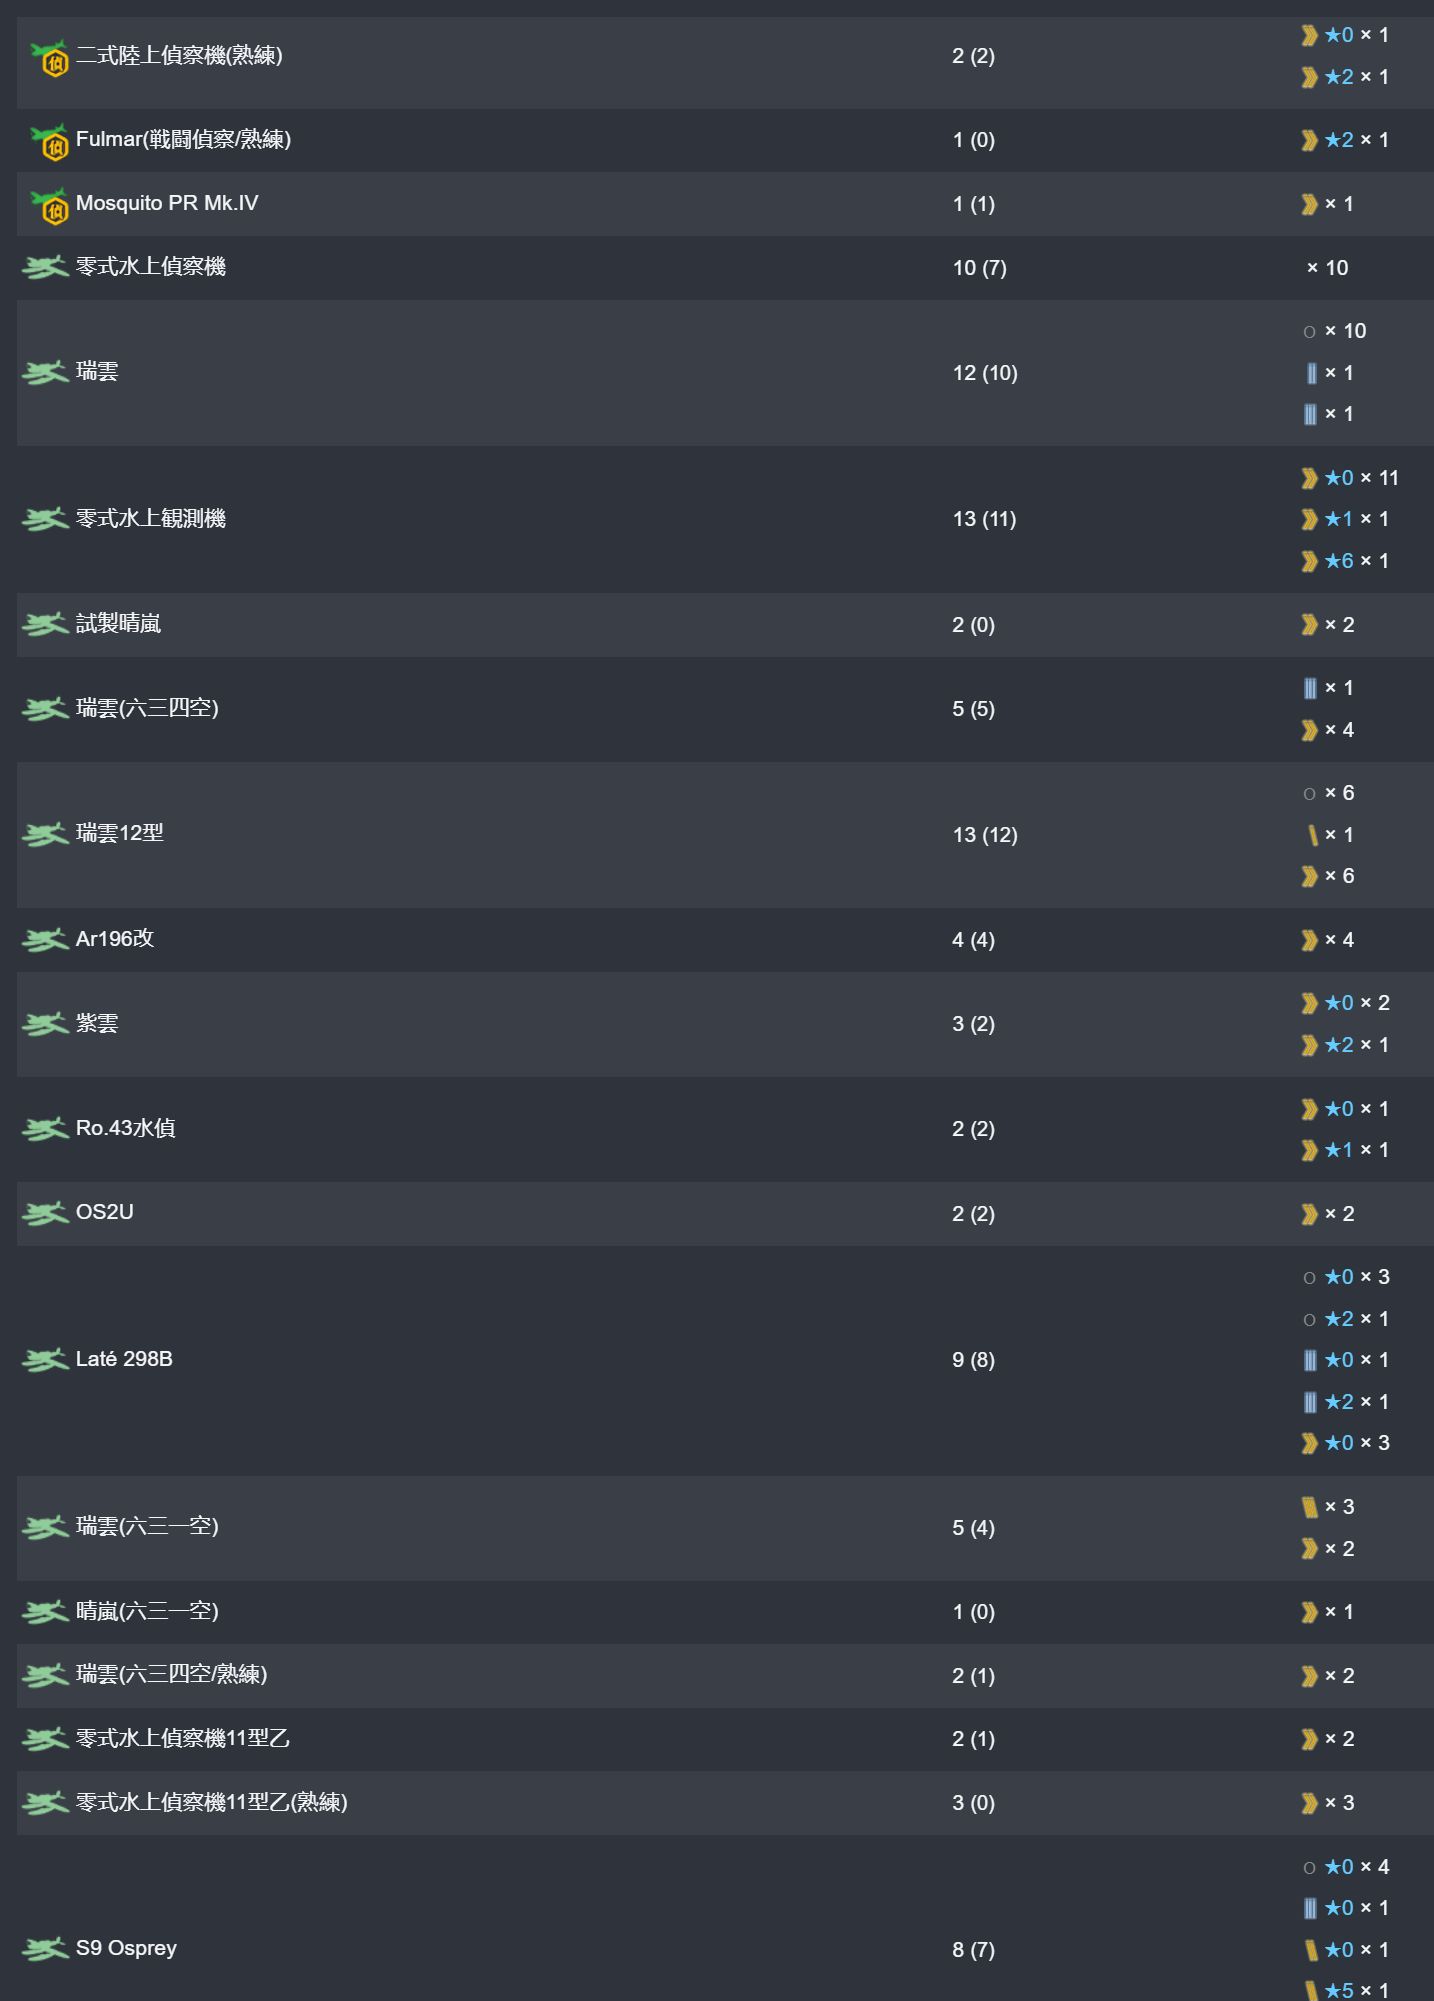Select the 零式水上観測機 equipment name
This screenshot has height=2001, width=1434.
pos(151,519)
